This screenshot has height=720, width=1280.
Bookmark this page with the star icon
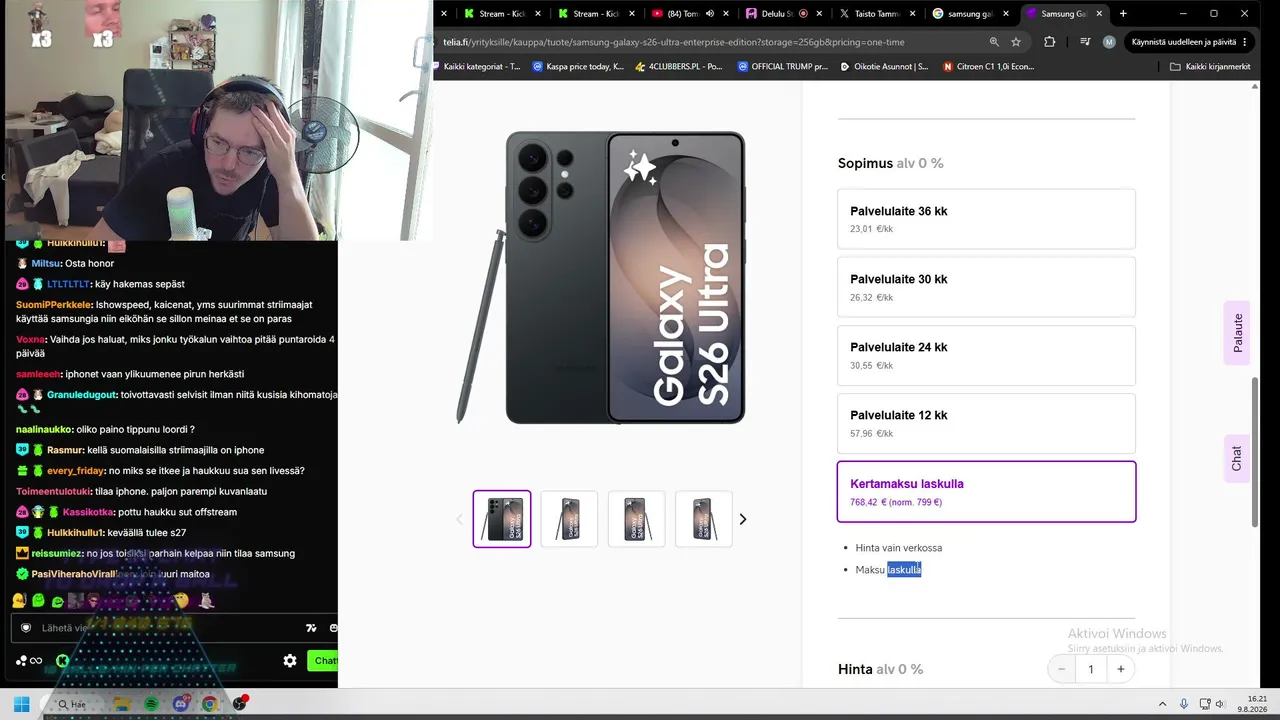pos(1016,42)
